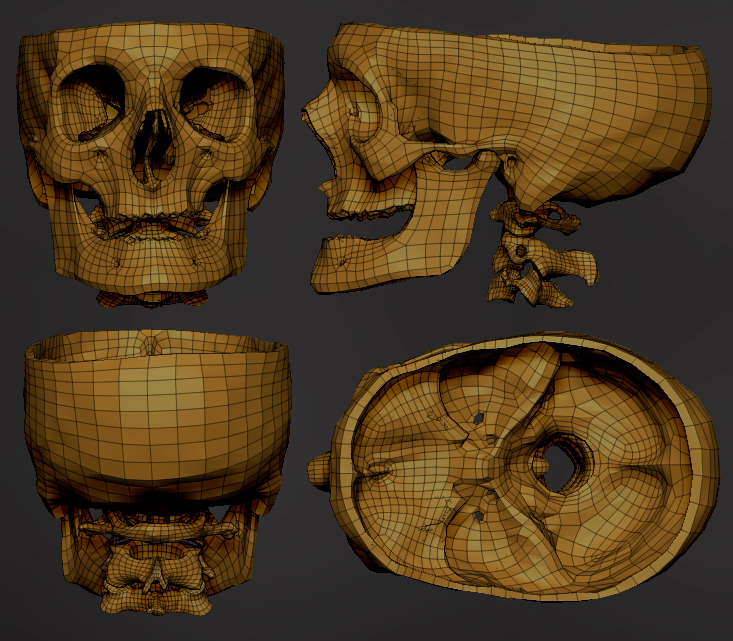Select the side-profile skull view
The image size is (733, 641).
tap(507, 164)
